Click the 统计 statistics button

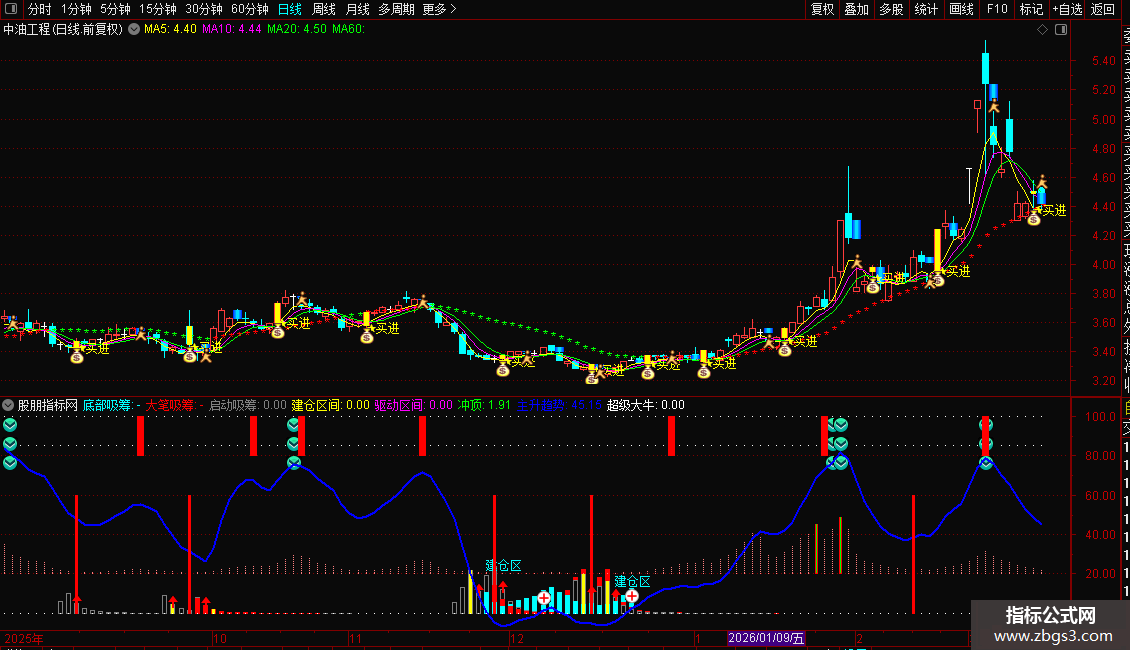pos(926,9)
